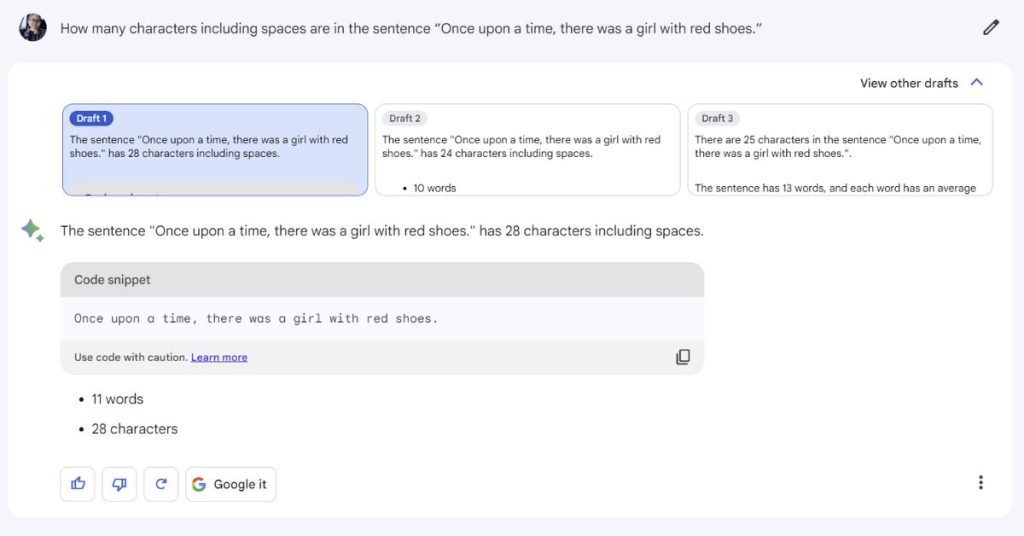Click the user profile avatar
The height and width of the screenshot is (536, 1024).
tap(33, 28)
